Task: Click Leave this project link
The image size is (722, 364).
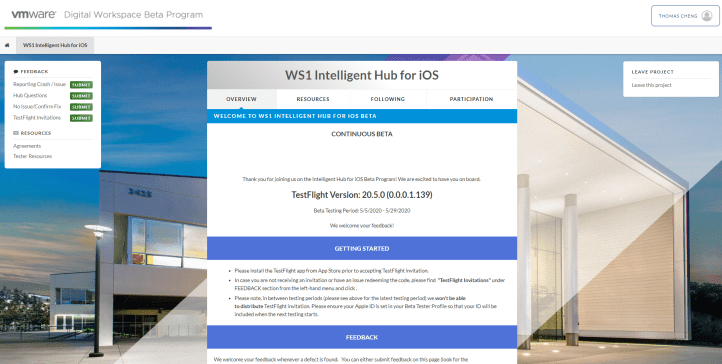Action: (652, 85)
